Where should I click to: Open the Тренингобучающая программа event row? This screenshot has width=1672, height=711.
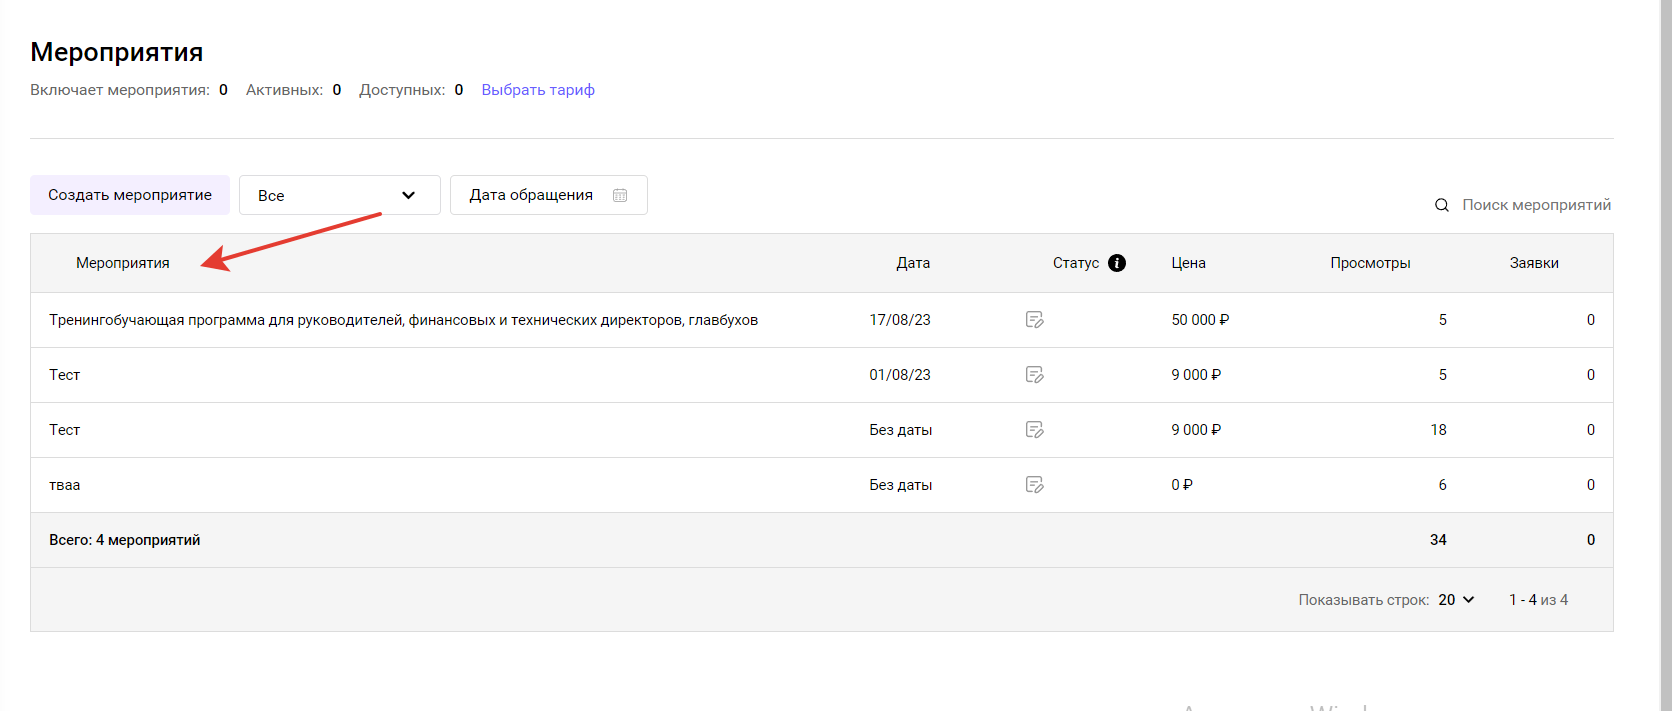coord(403,320)
